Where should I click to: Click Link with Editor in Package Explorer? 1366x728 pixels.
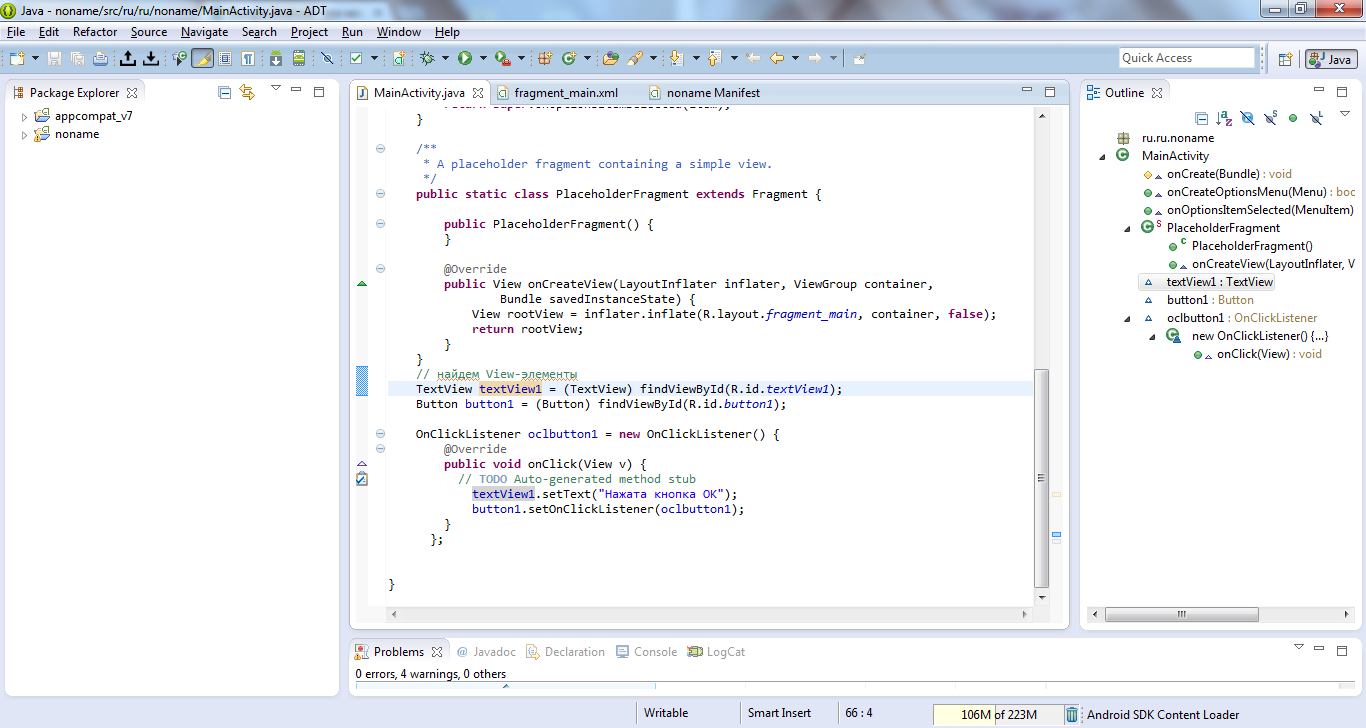click(x=247, y=92)
